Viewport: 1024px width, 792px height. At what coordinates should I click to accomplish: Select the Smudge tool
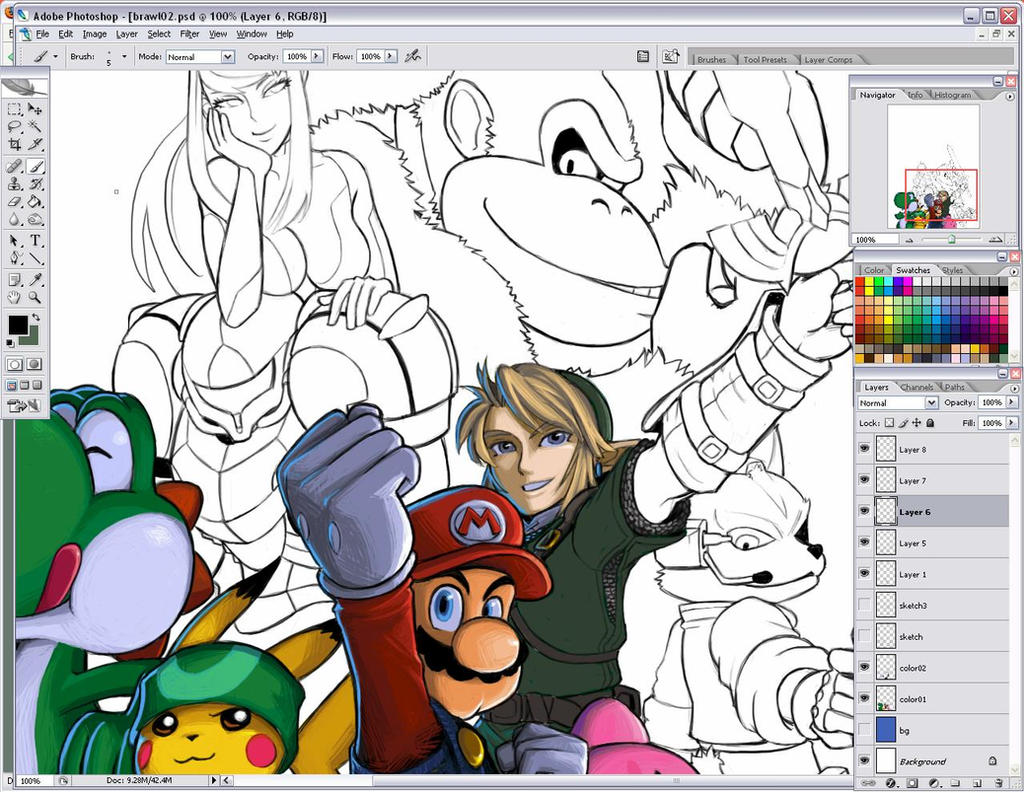pyautogui.click(x=35, y=219)
